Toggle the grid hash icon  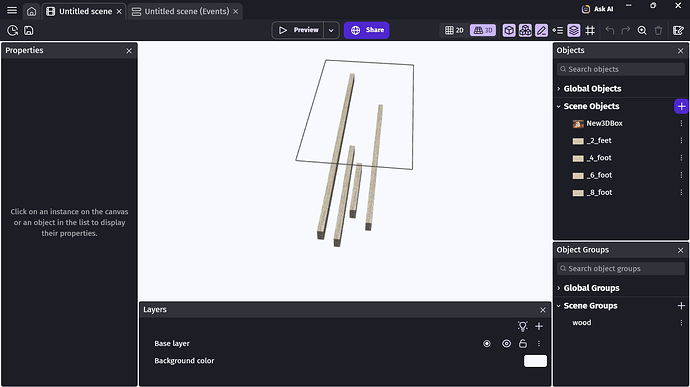(x=590, y=30)
